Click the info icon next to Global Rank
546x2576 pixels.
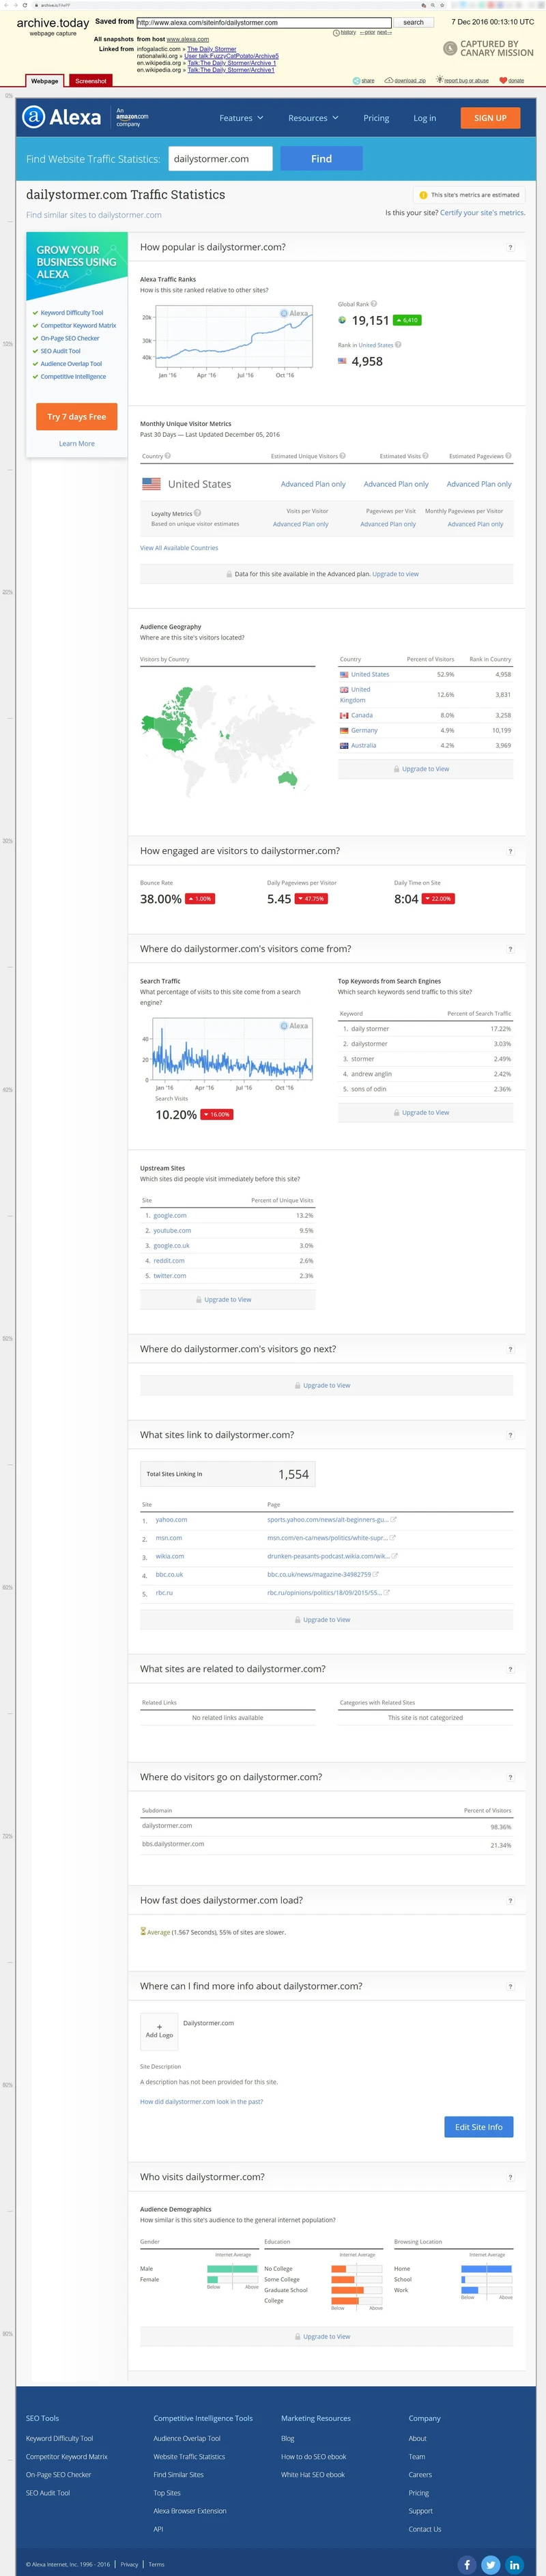pyautogui.click(x=374, y=304)
